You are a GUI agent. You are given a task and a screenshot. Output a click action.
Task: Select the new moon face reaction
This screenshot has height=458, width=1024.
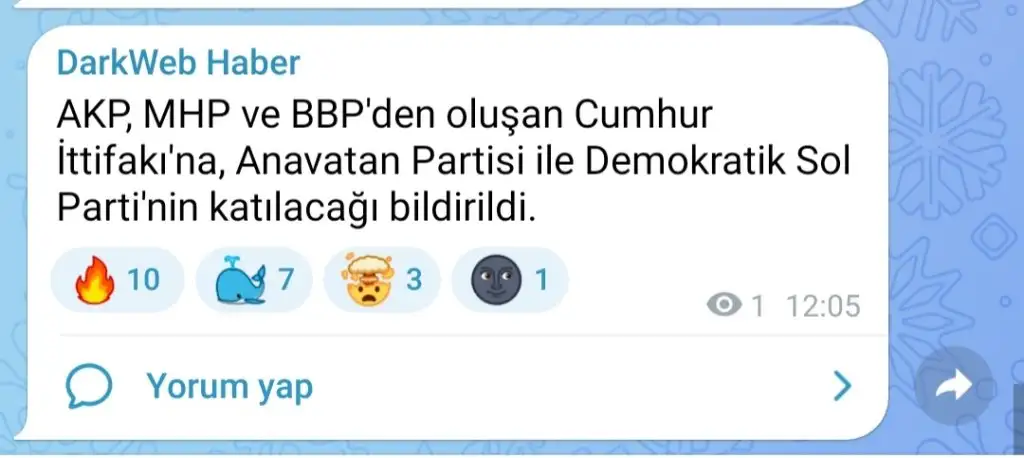point(496,280)
